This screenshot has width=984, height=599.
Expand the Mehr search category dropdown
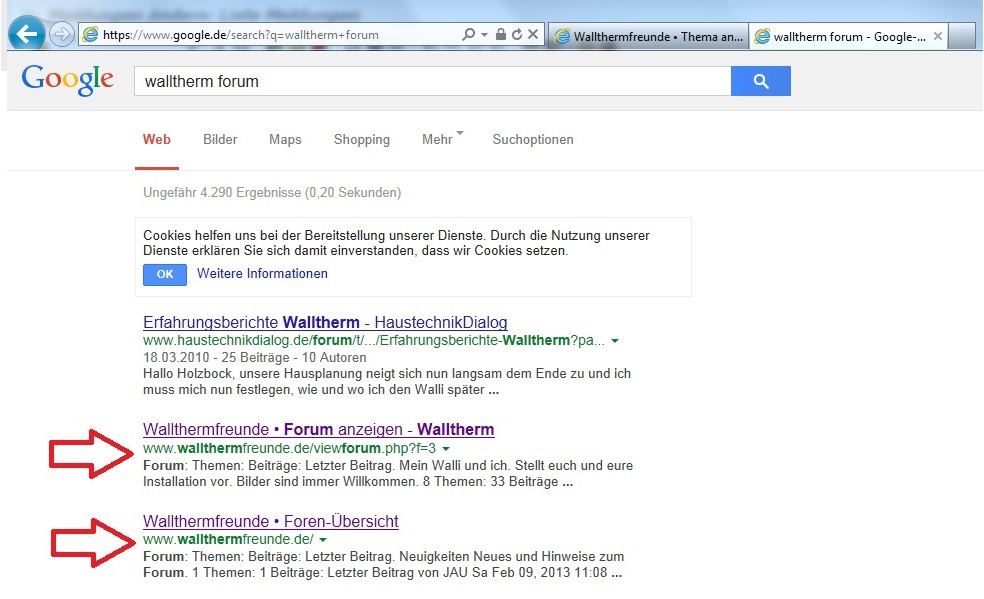tap(442, 139)
